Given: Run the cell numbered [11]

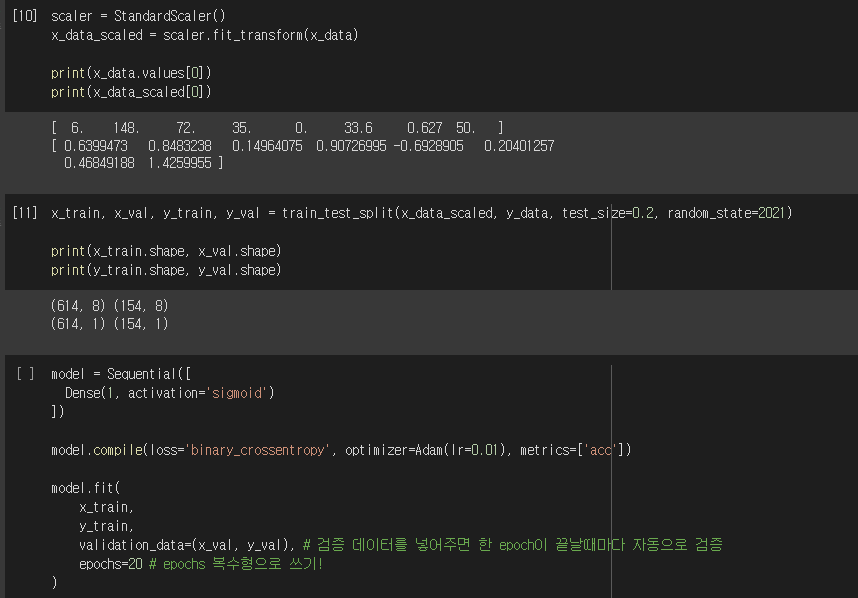Looking at the screenshot, I should click(25, 213).
